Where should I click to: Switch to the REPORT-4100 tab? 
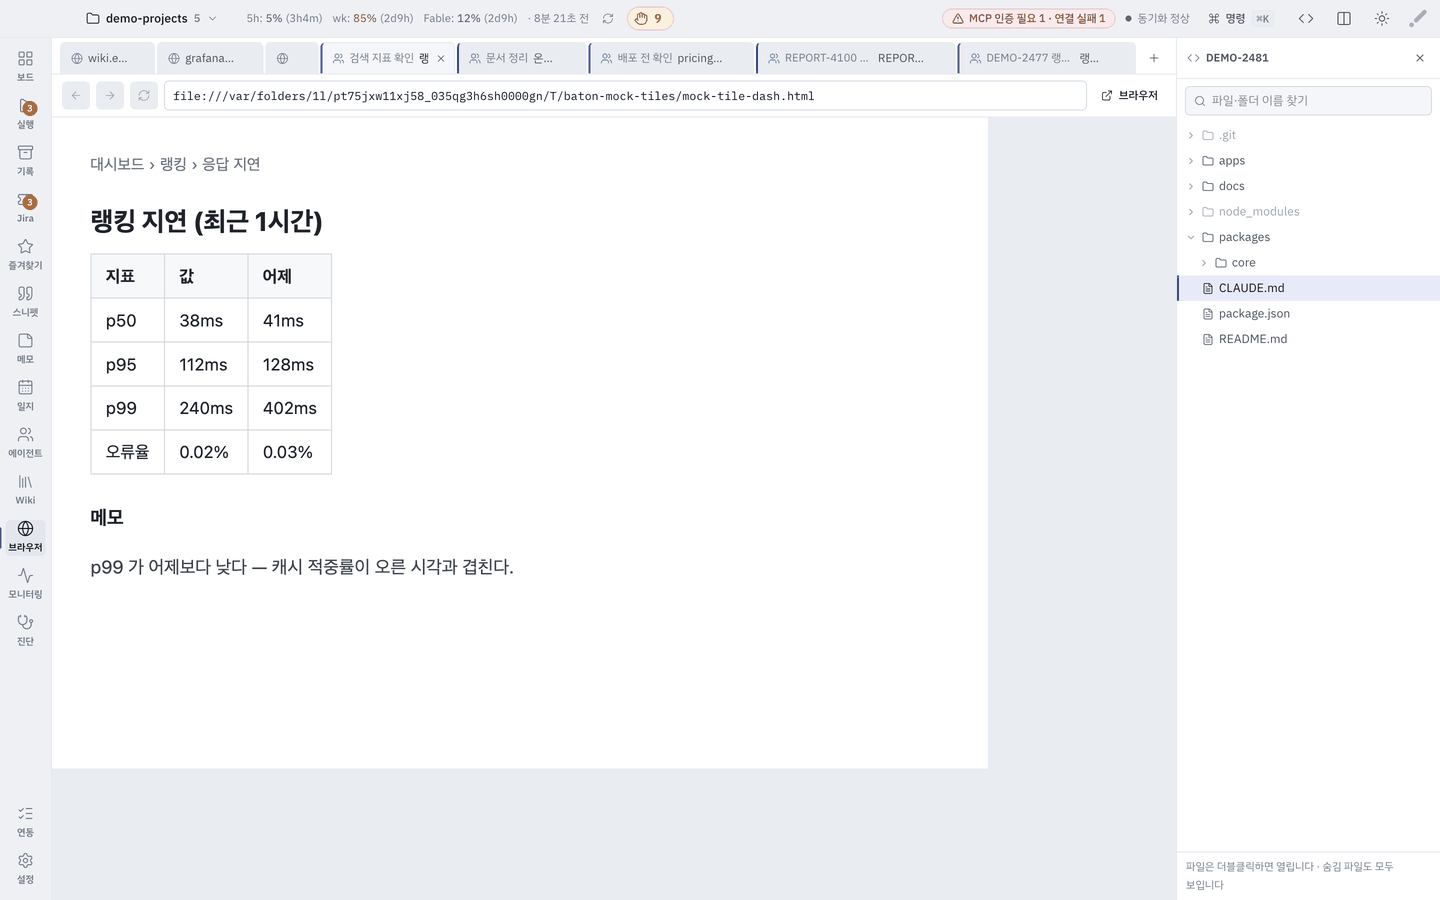(856, 58)
